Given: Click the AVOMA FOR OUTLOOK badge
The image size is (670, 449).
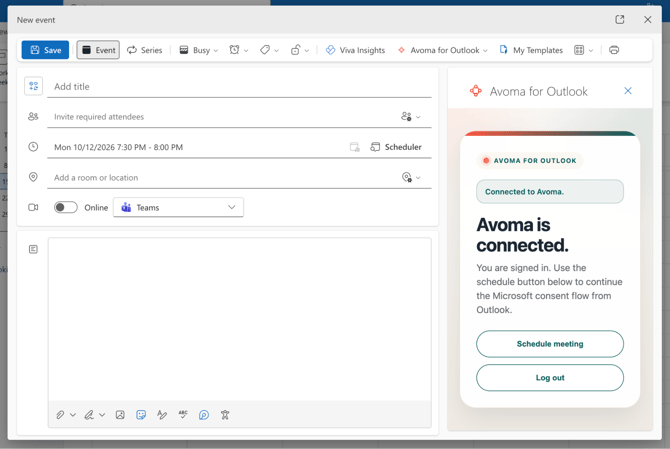Looking at the screenshot, I should (530, 161).
